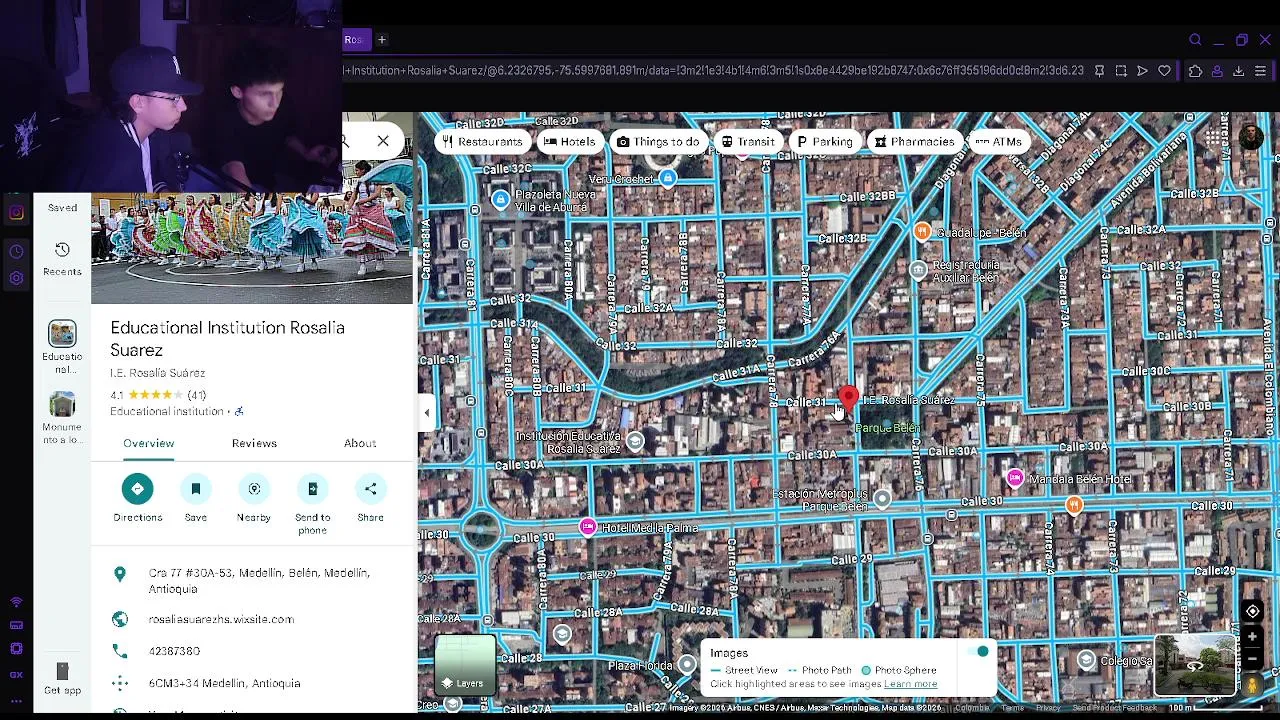Viewport: 1280px width, 720px height.
Task: Click the browser search tabs magnifier icon
Action: click(x=1195, y=40)
